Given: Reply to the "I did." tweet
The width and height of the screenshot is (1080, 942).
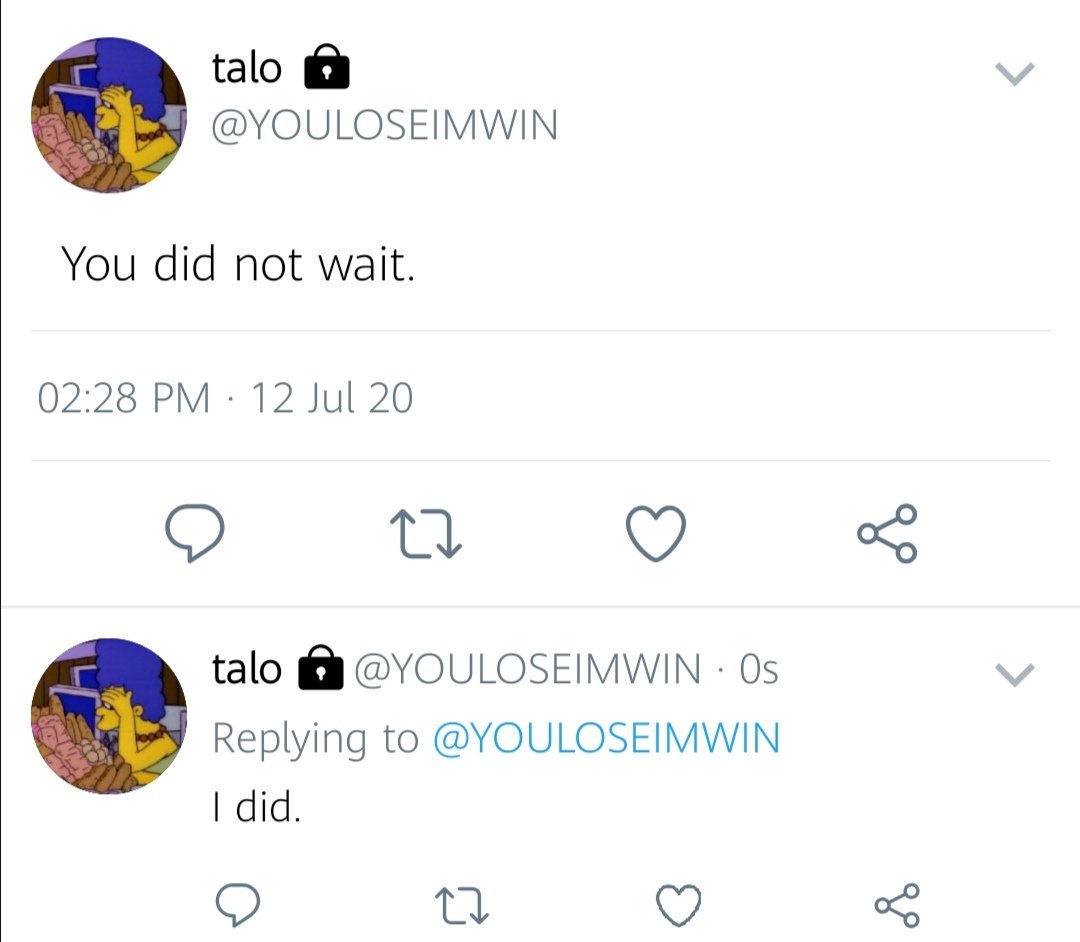Looking at the screenshot, I should click(238, 905).
